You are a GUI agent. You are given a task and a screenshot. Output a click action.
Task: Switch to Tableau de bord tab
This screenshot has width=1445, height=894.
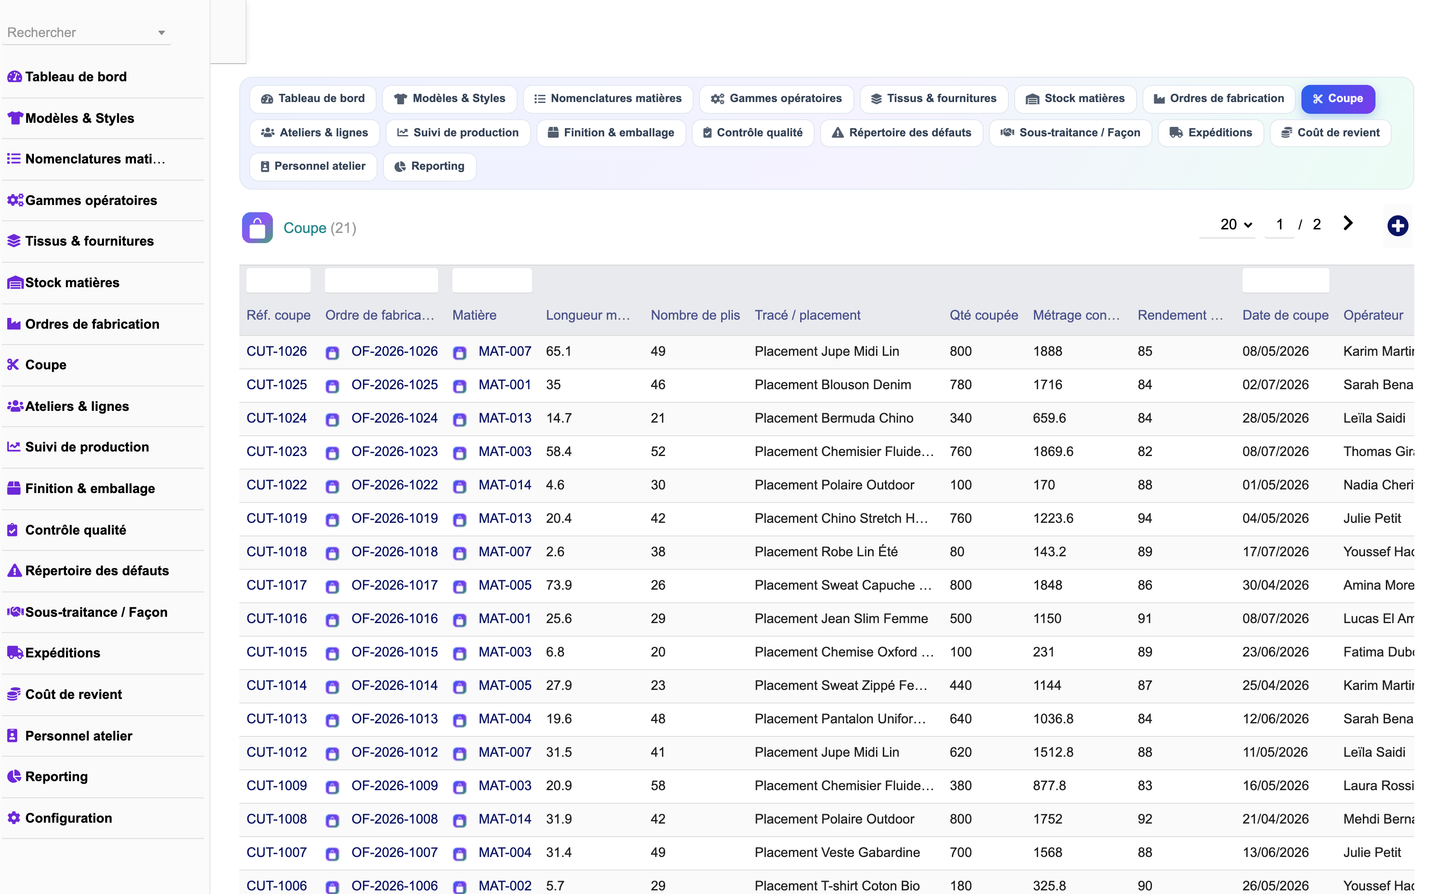pyautogui.click(x=312, y=99)
